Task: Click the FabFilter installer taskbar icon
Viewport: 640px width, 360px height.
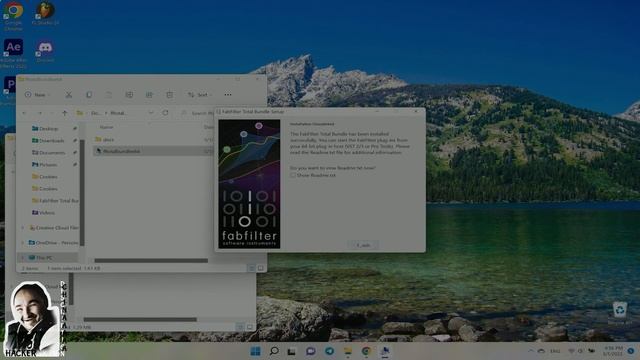Action: (385, 351)
